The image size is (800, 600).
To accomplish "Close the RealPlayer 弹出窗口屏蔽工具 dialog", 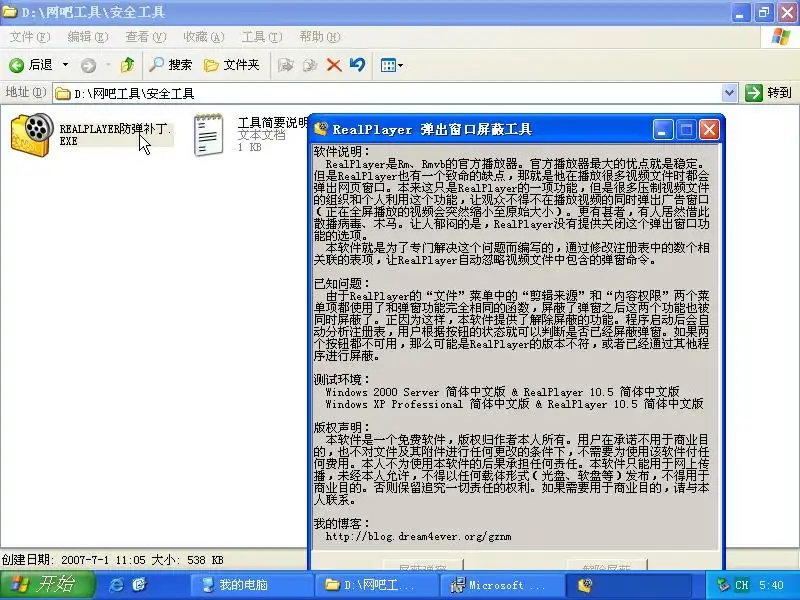I will [709, 130].
